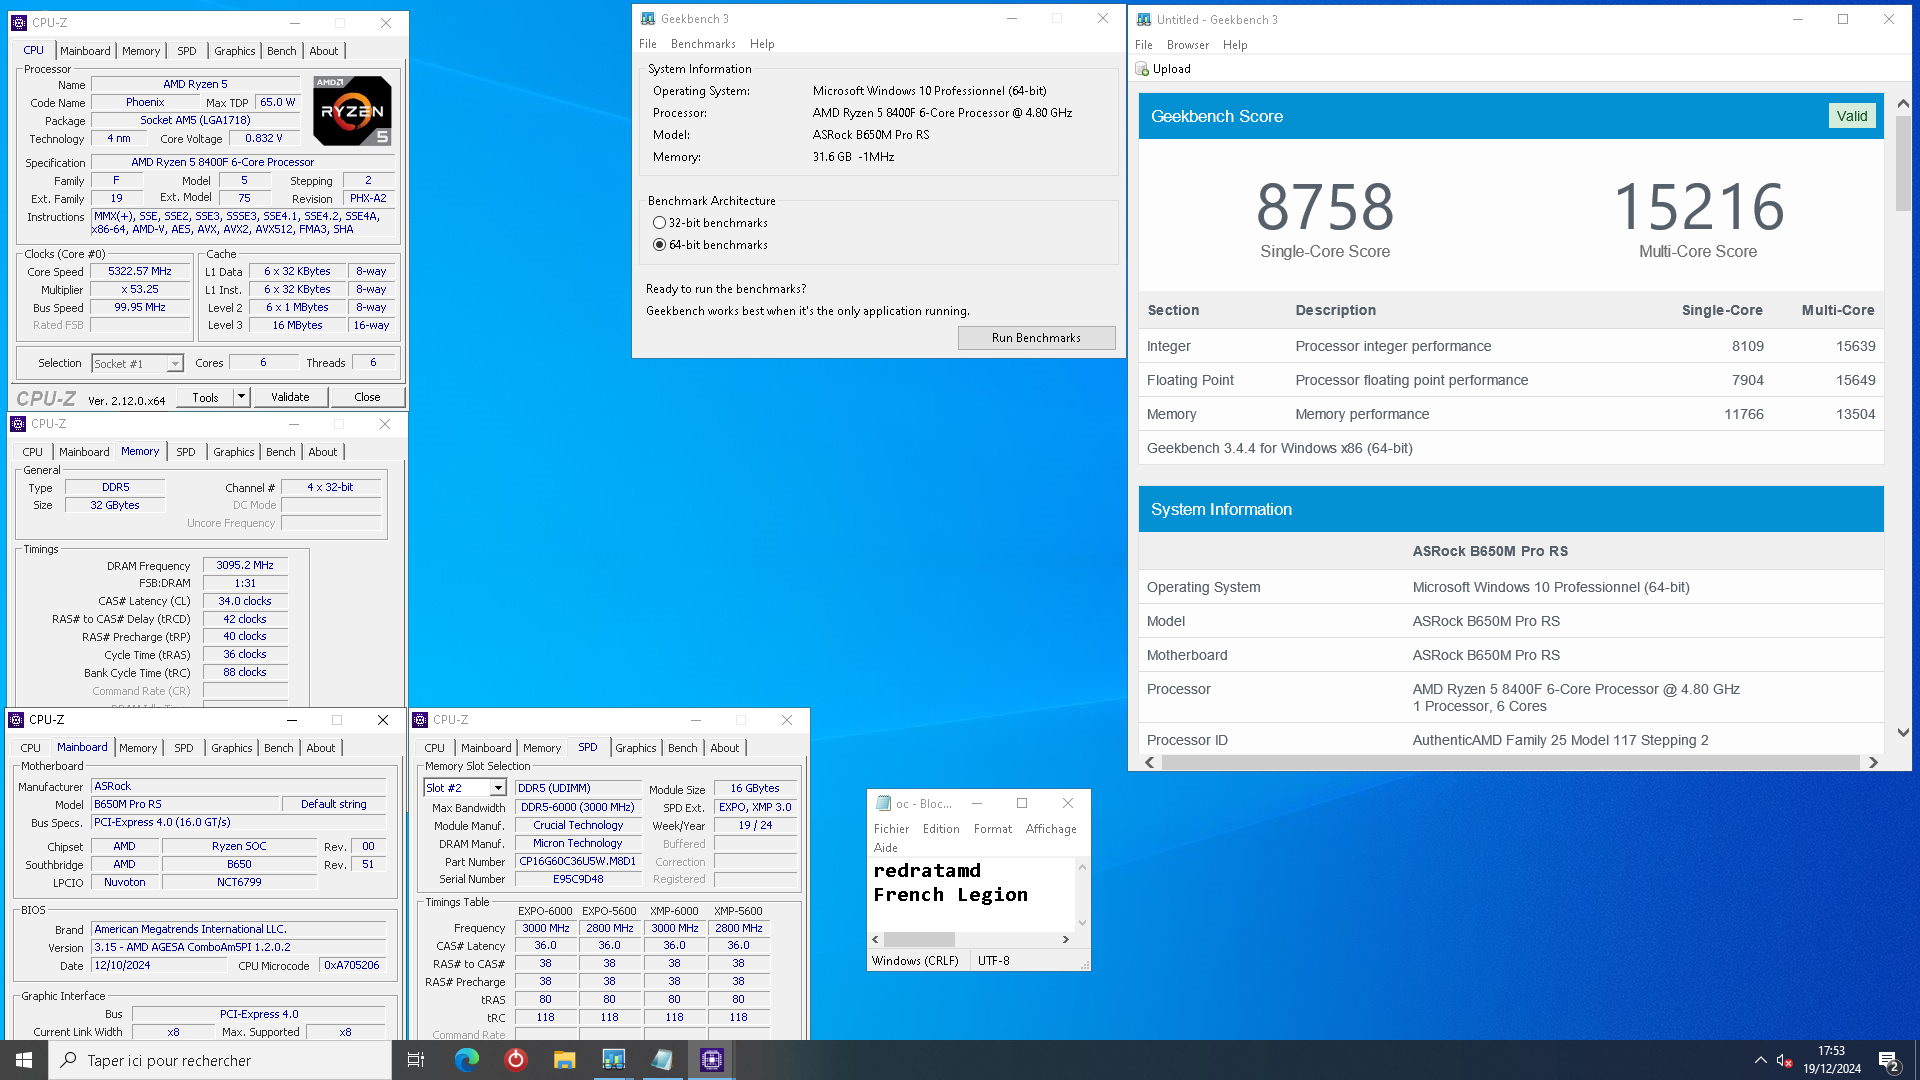
Task: Open the red power app on taskbar
Action: pos(516,1060)
